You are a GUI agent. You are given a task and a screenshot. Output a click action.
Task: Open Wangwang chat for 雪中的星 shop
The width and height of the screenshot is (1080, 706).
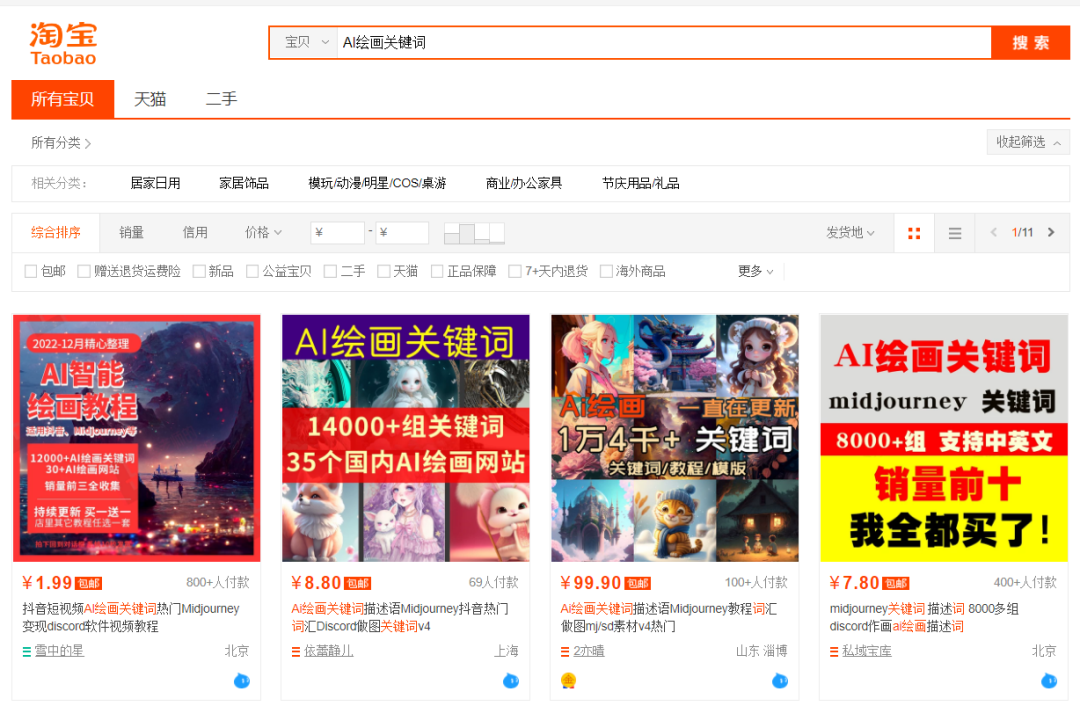[242, 681]
